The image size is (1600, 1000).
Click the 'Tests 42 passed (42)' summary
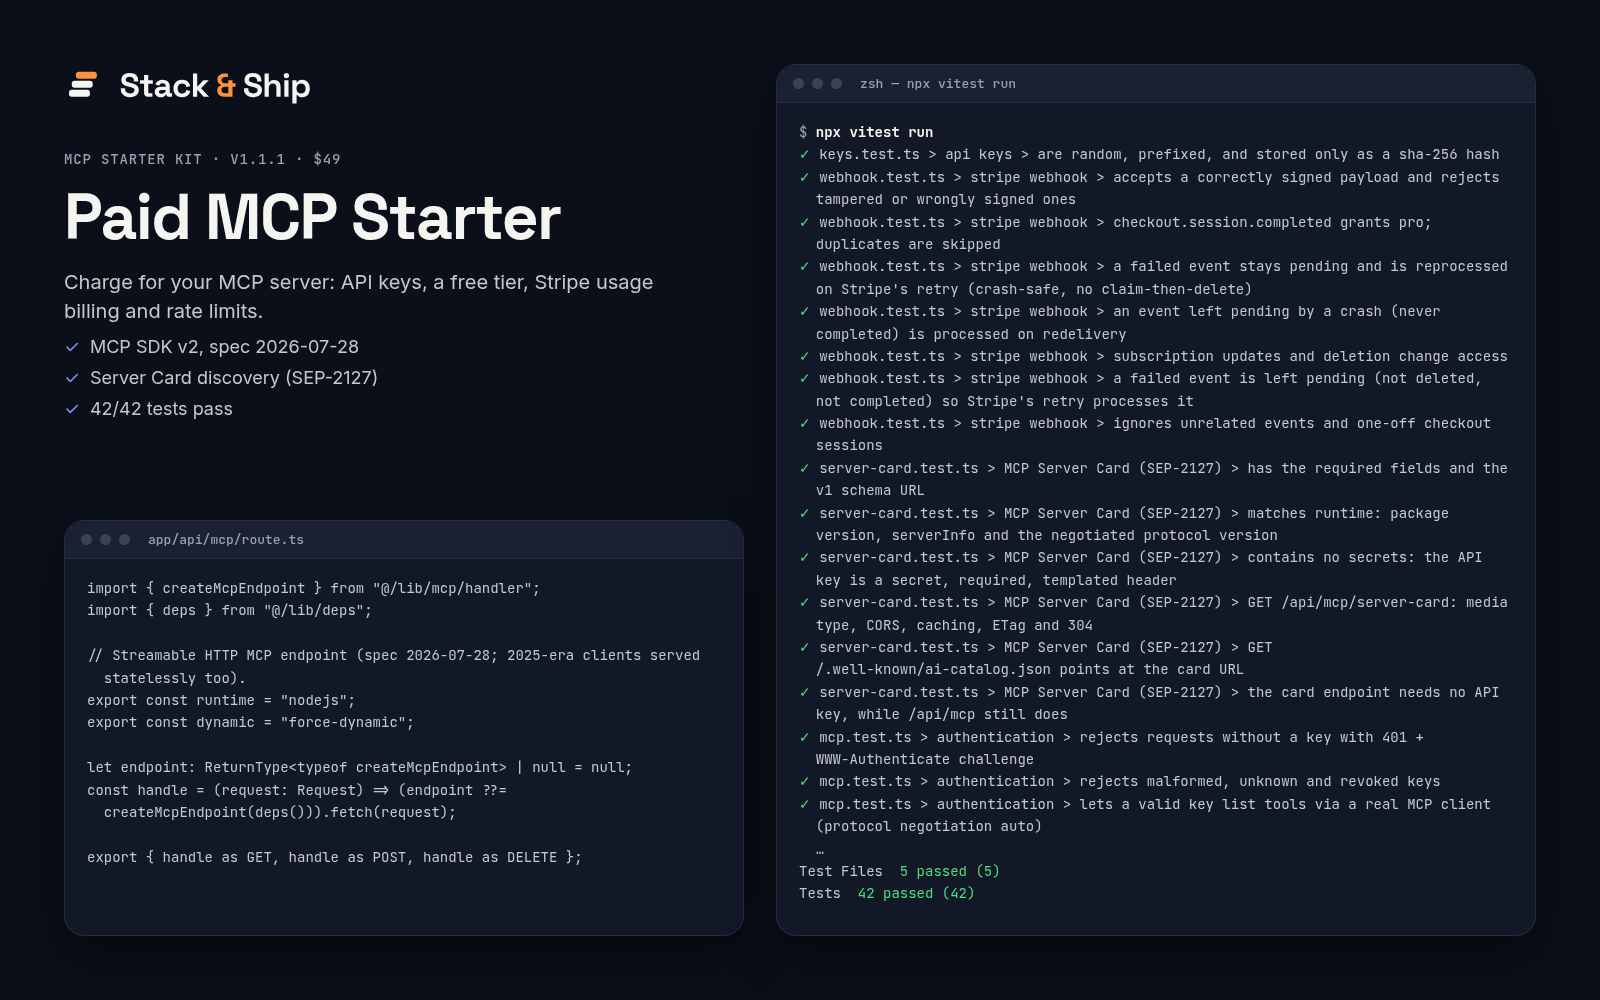tap(887, 893)
